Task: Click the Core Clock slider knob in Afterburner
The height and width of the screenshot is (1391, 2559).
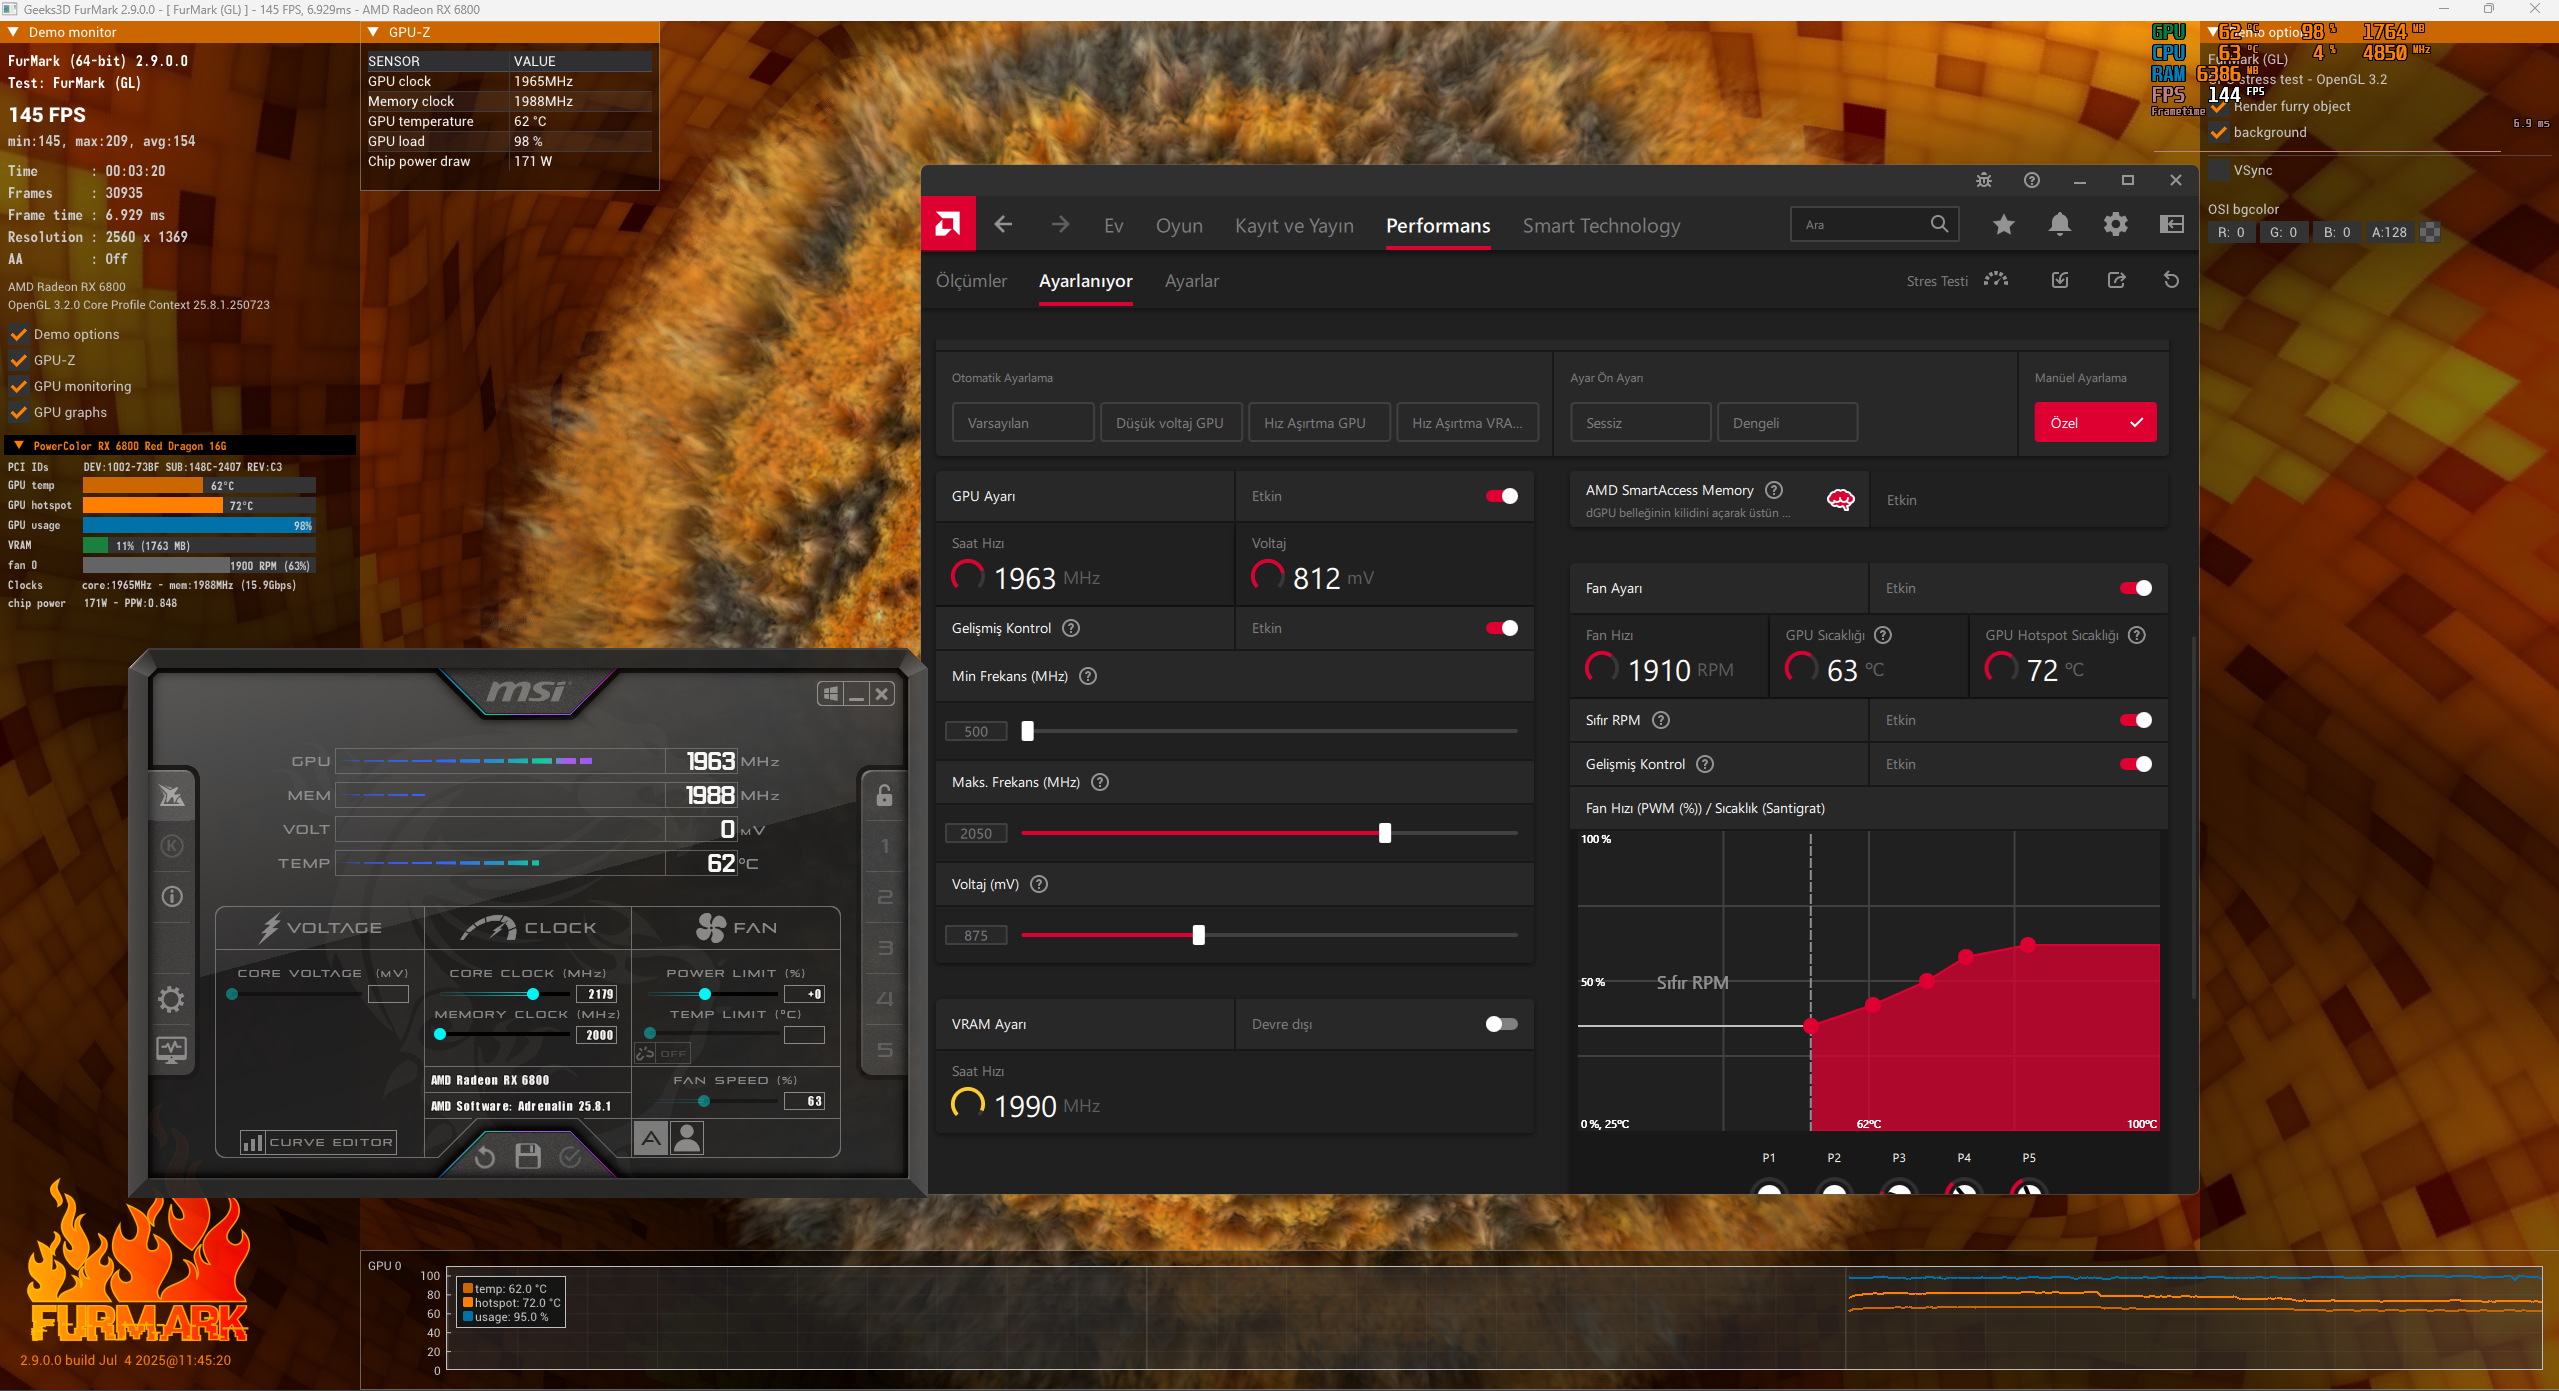Action: pyautogui.click(x=533, y=995)
